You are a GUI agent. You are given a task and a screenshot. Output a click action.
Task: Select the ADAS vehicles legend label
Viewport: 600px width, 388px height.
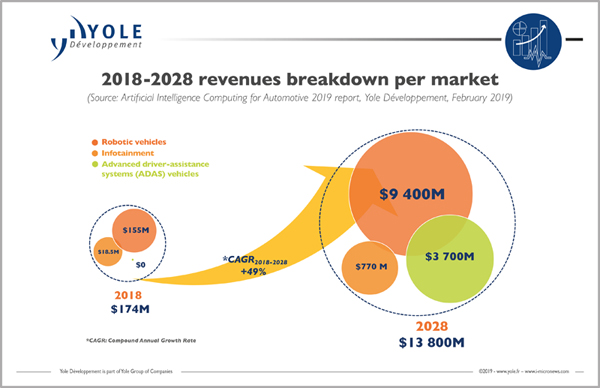point(155,169)
